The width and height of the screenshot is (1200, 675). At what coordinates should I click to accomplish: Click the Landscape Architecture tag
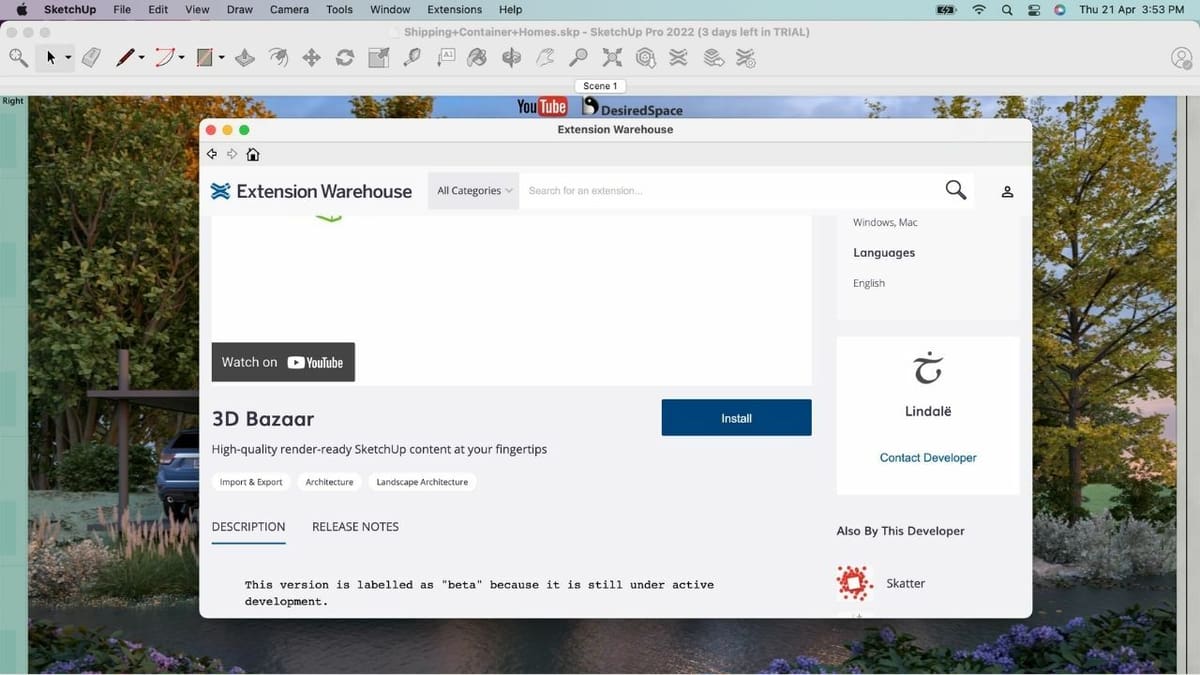point(422,482)
